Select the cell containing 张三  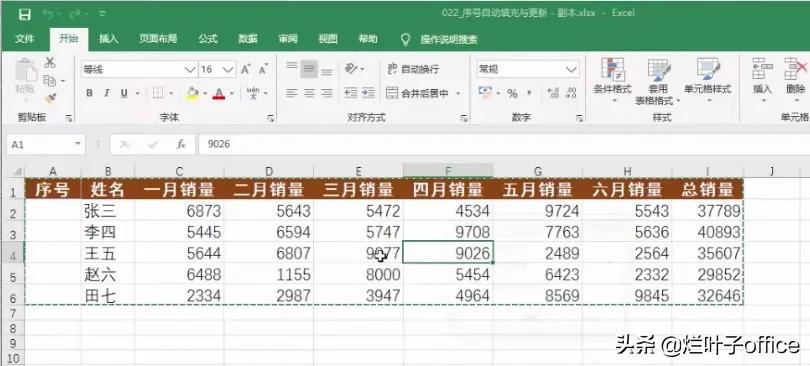[107, 211]
